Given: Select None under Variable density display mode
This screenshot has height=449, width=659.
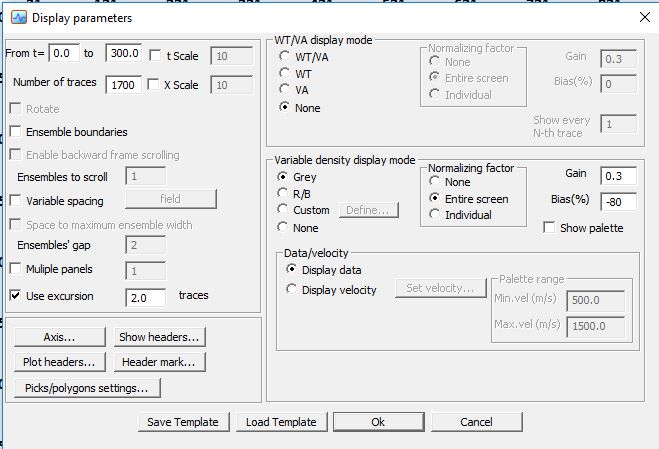Looking at the screenshot, I should click(282, 227).
